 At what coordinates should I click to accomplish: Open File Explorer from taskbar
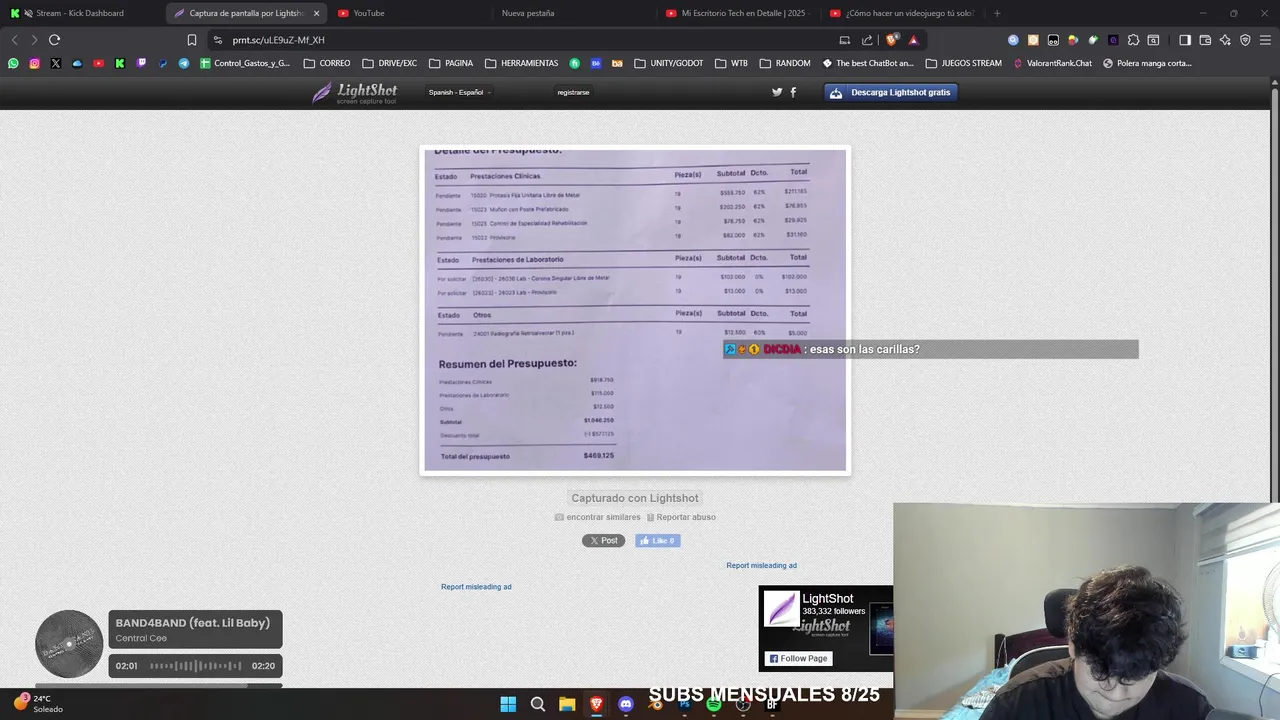pyautogui.click(x=567, y=704)
